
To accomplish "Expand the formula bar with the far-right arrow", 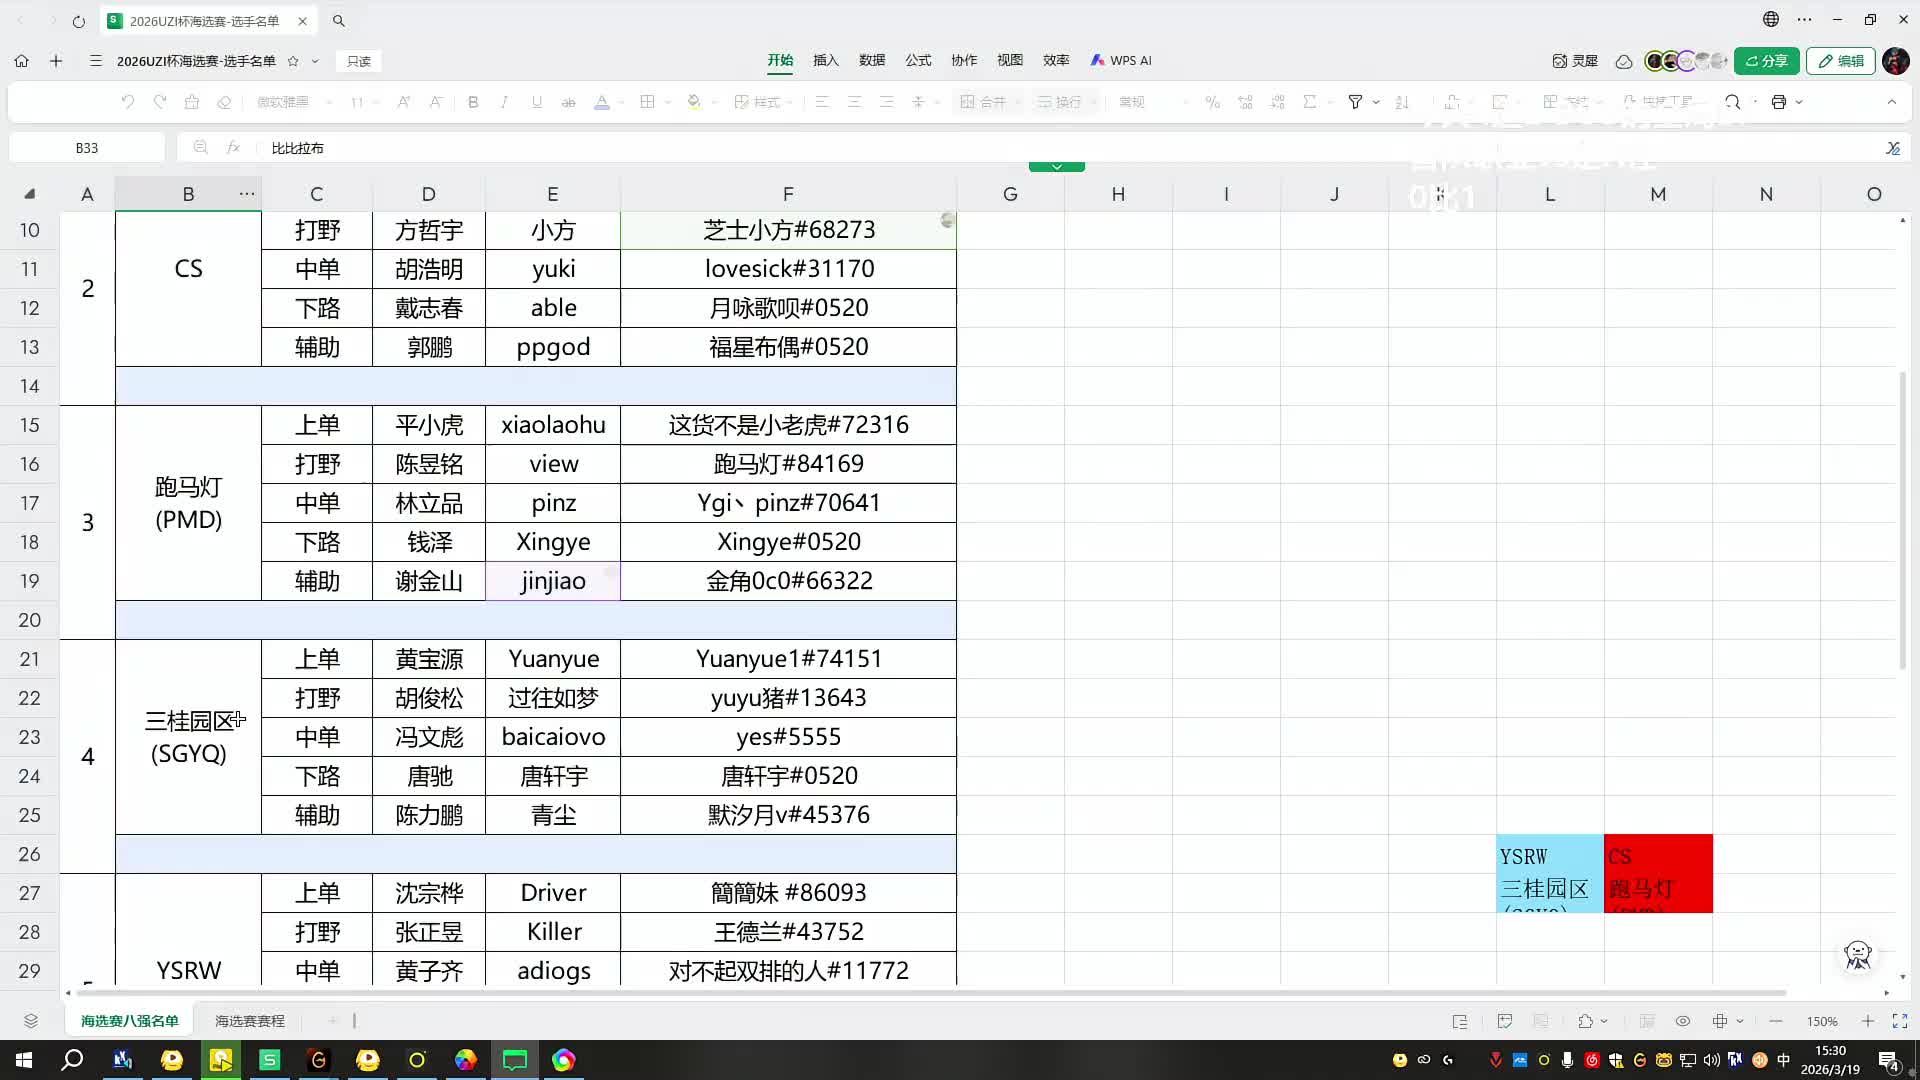I will tap(1892, 148).
